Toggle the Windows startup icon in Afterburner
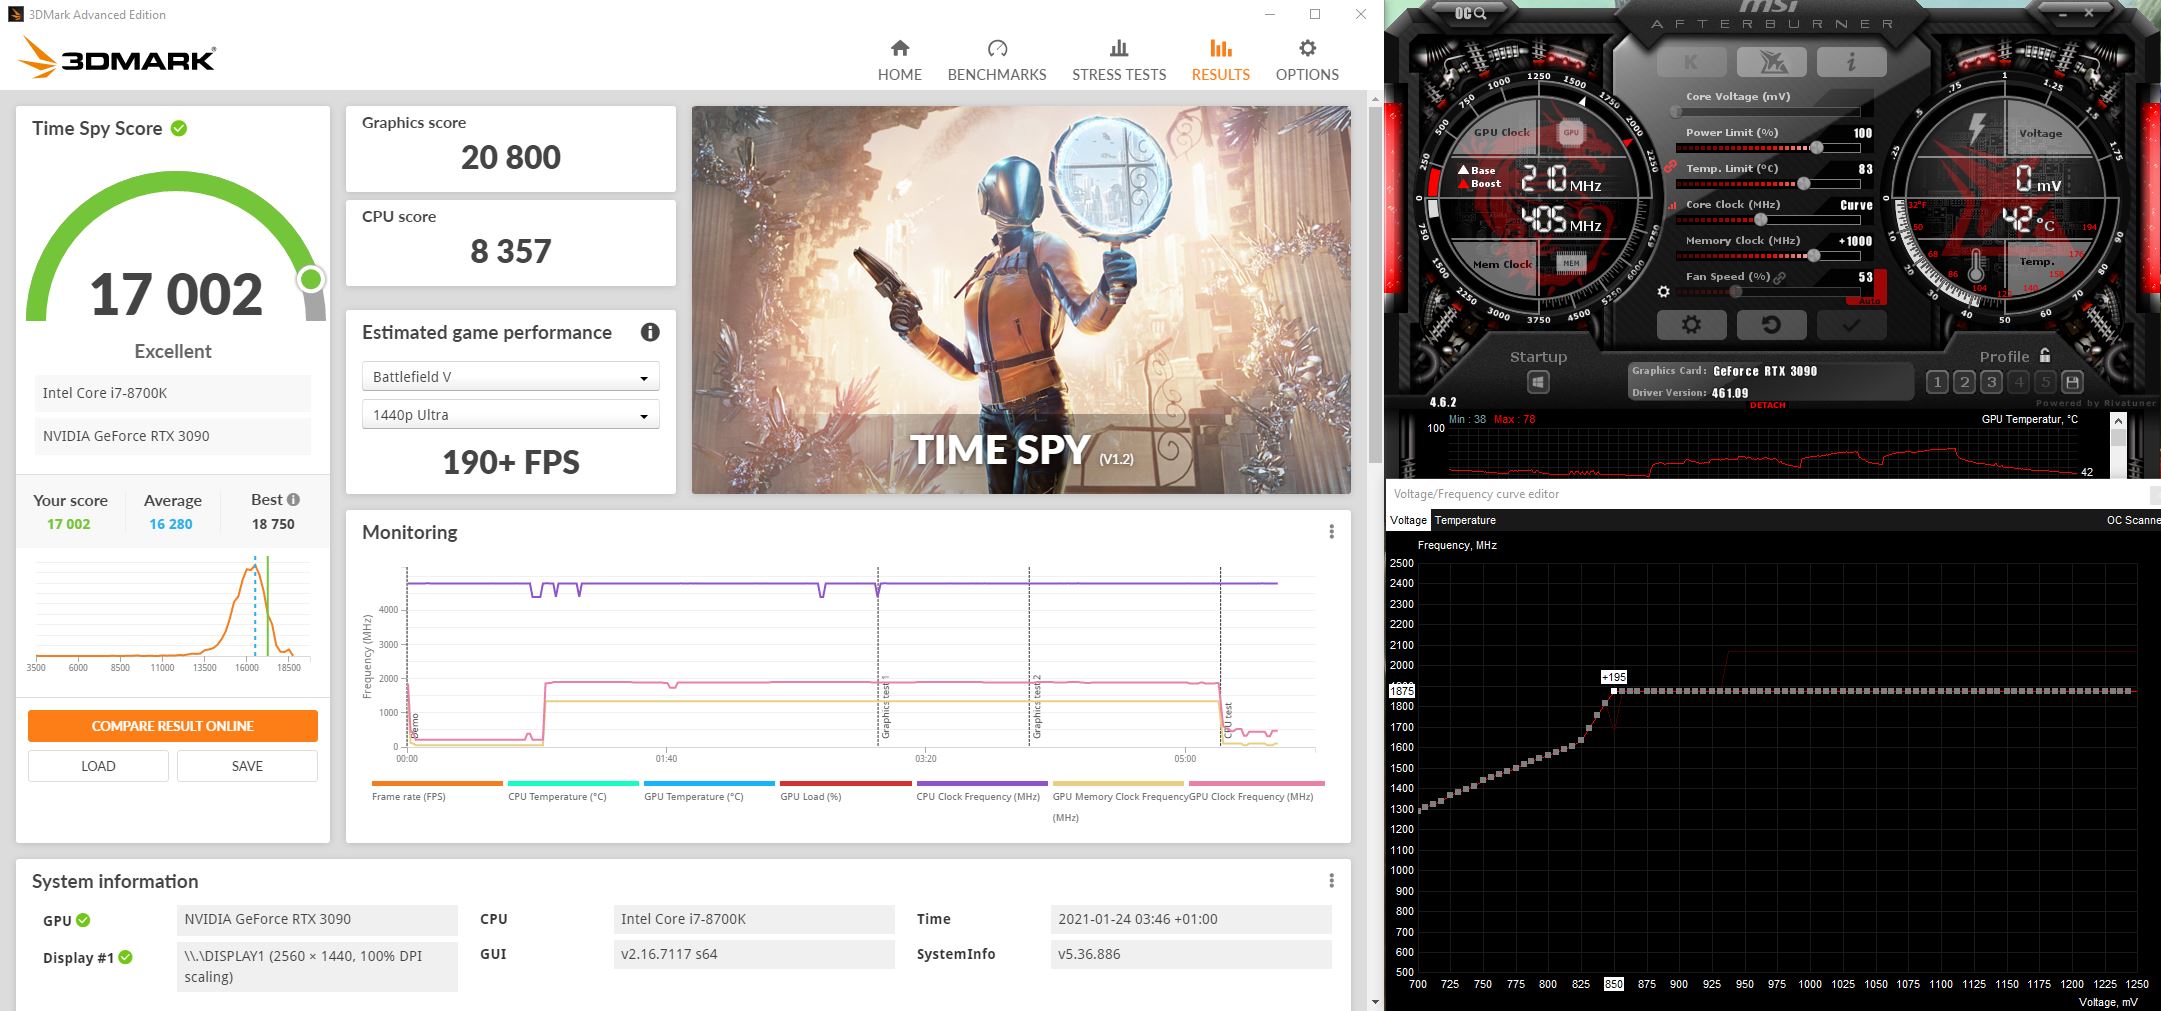 1538,382
